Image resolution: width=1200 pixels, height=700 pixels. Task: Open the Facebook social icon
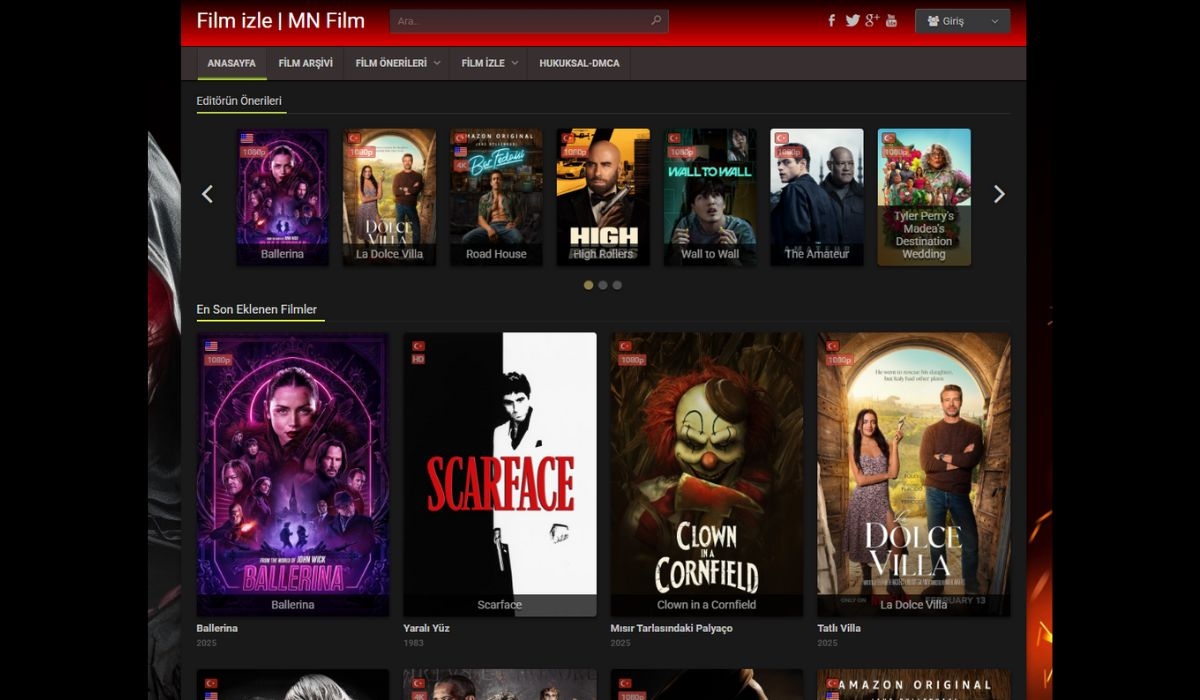(831, 21)
